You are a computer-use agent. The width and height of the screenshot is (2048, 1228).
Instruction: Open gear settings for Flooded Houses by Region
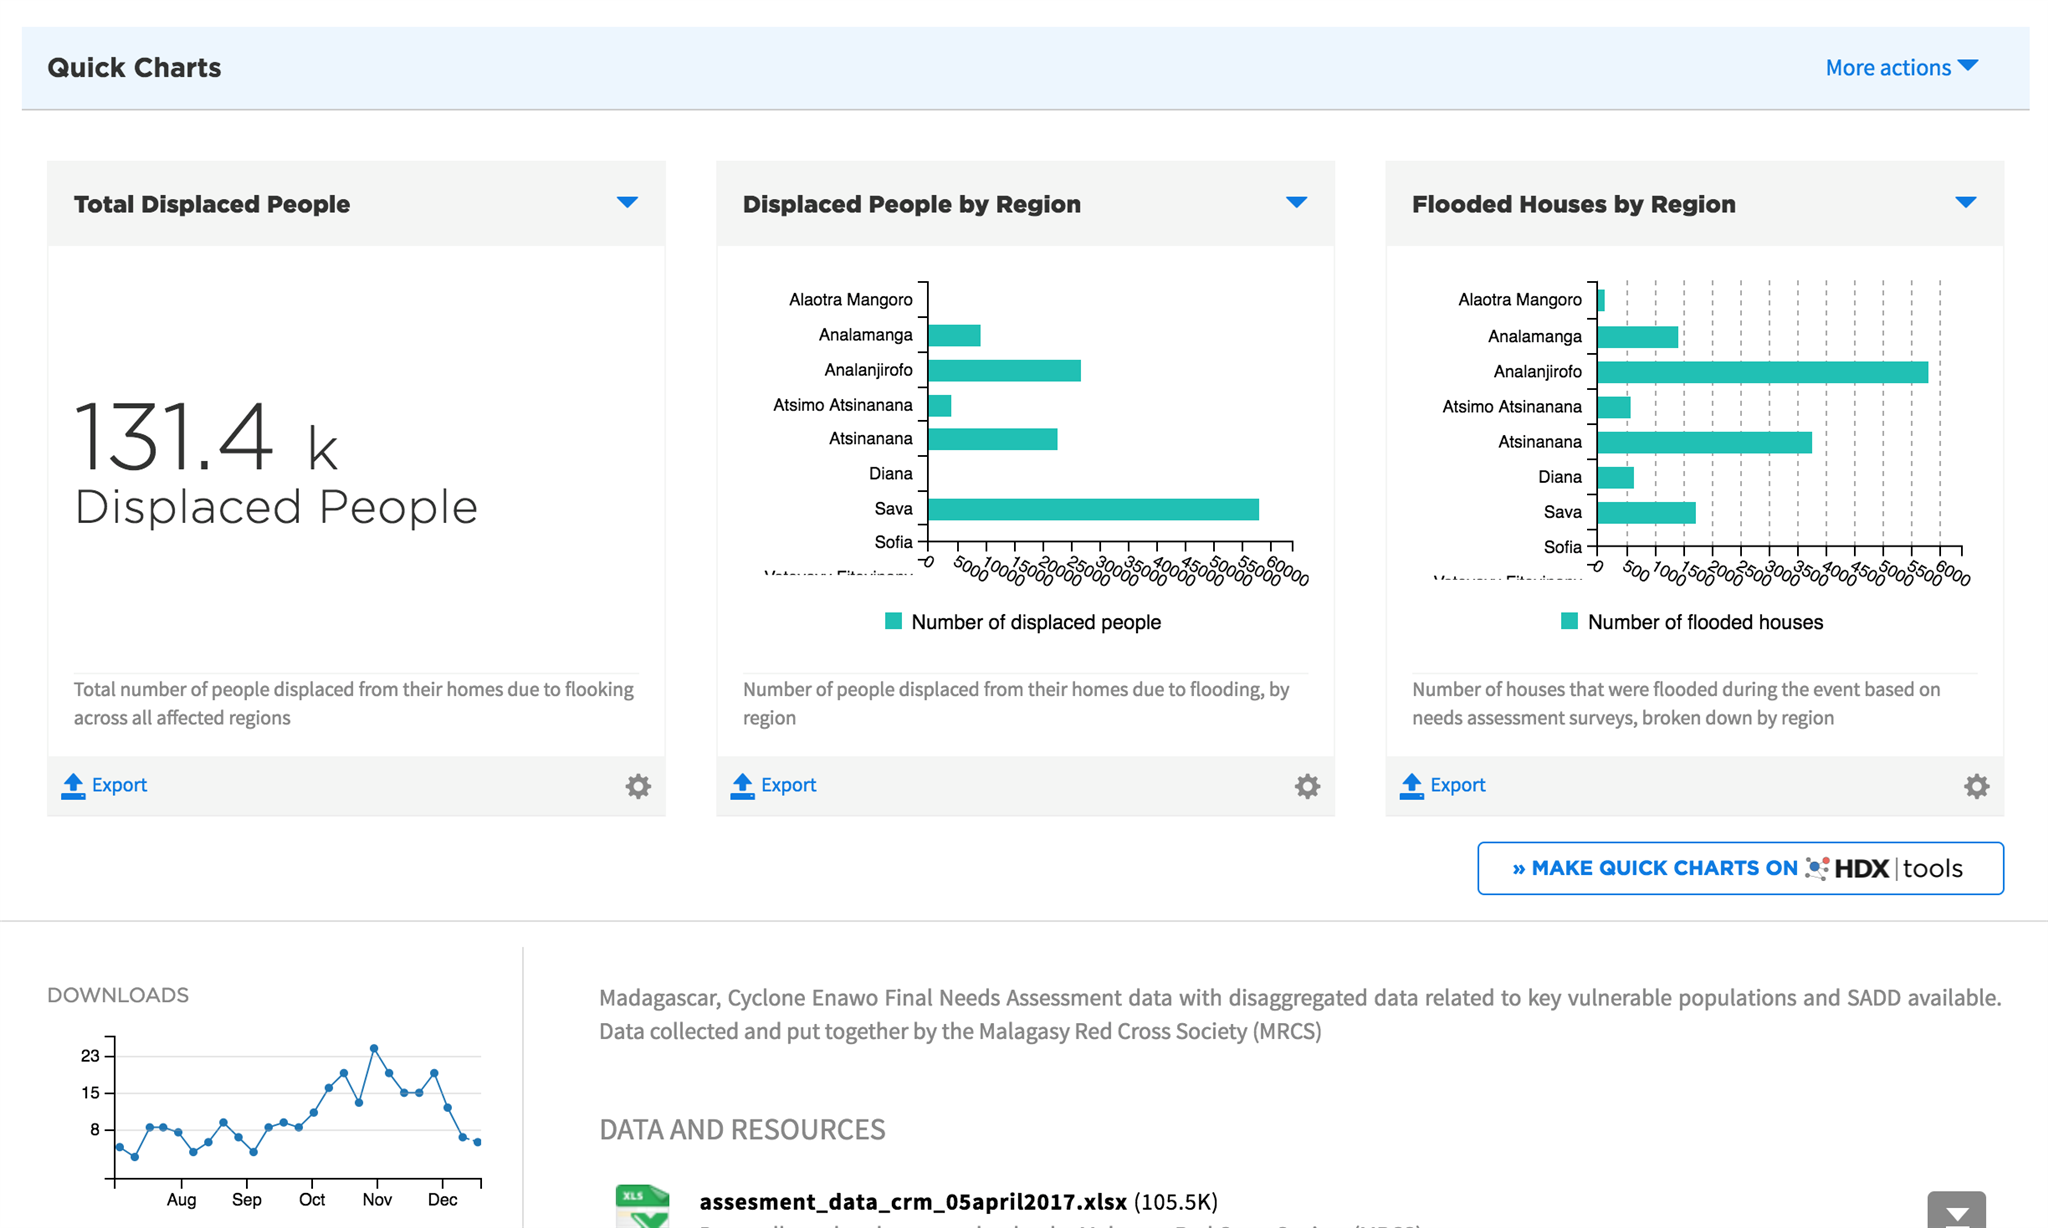click(1976, 786)
